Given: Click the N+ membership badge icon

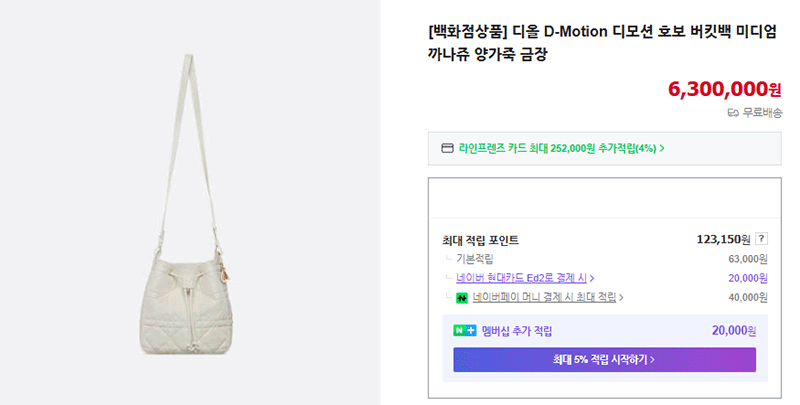Looking at the screenshot, I should 465,331.
